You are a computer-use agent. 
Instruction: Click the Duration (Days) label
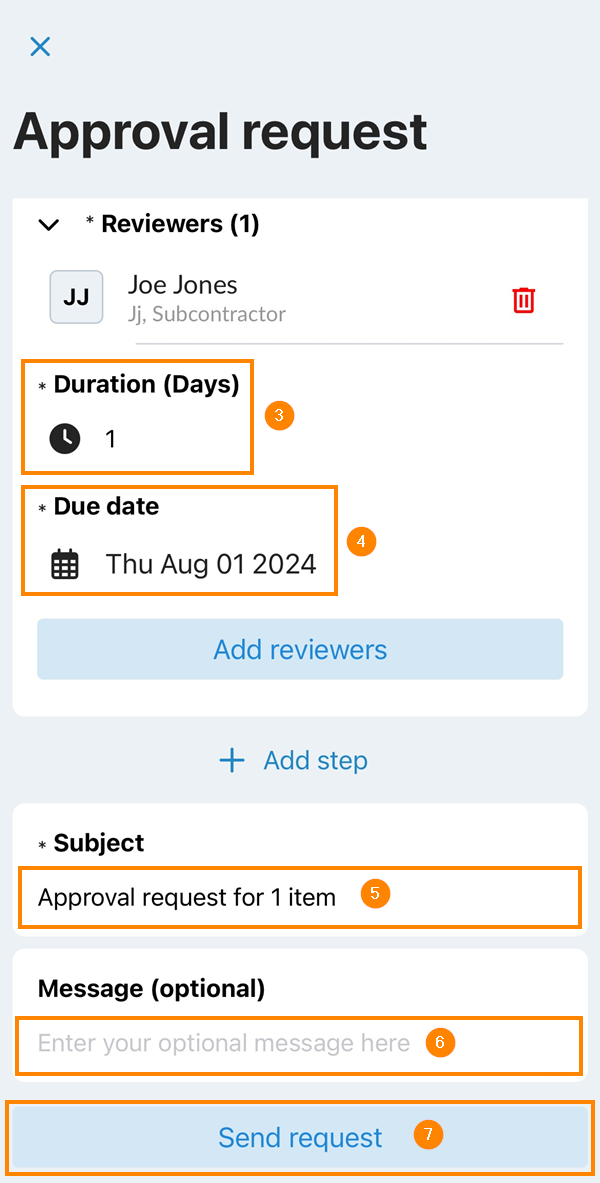146,385
